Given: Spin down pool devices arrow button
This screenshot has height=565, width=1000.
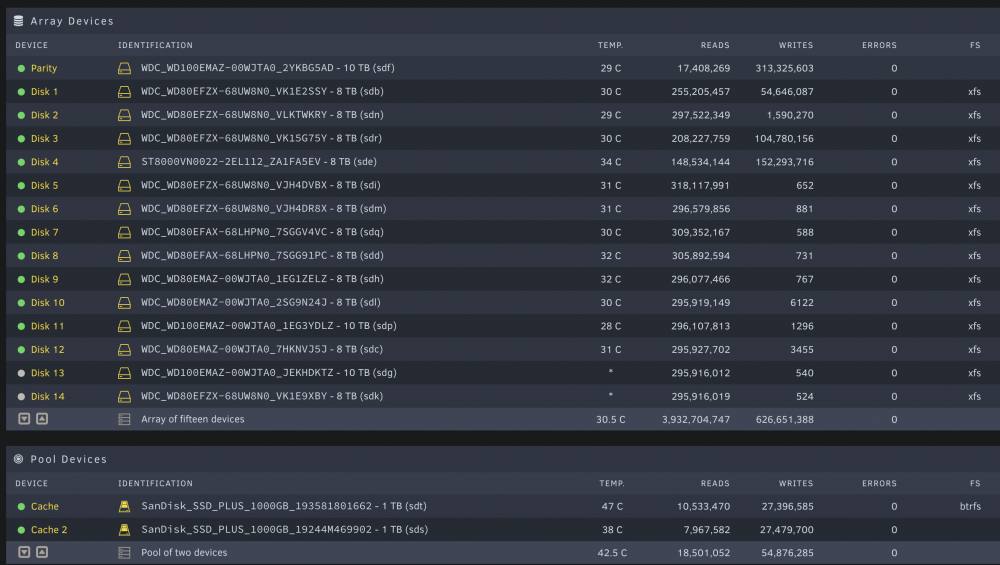Looking at the screenshot, I should (x=24, y=552).
